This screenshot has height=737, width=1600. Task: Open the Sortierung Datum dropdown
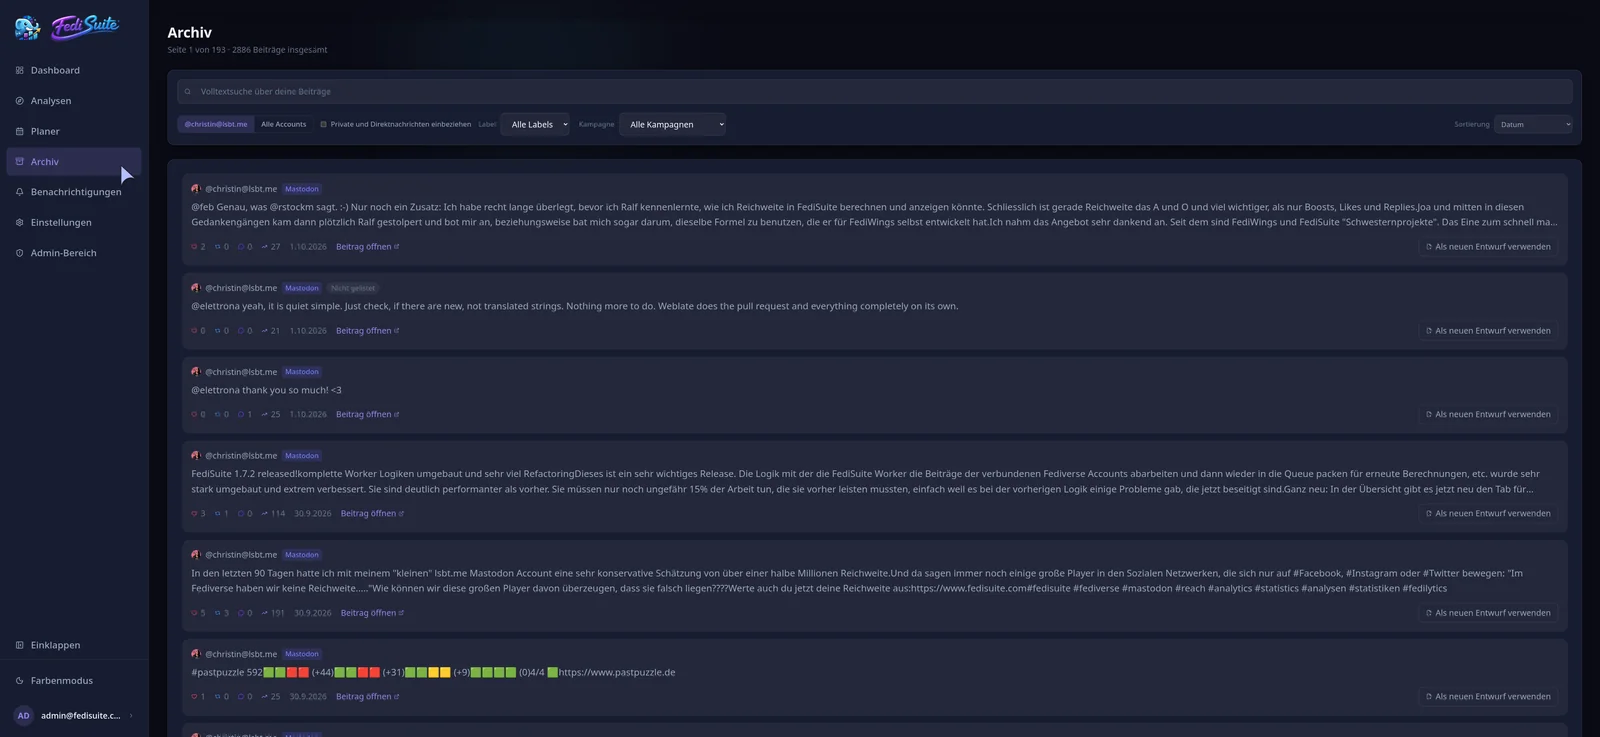(x=1534, y=125)
